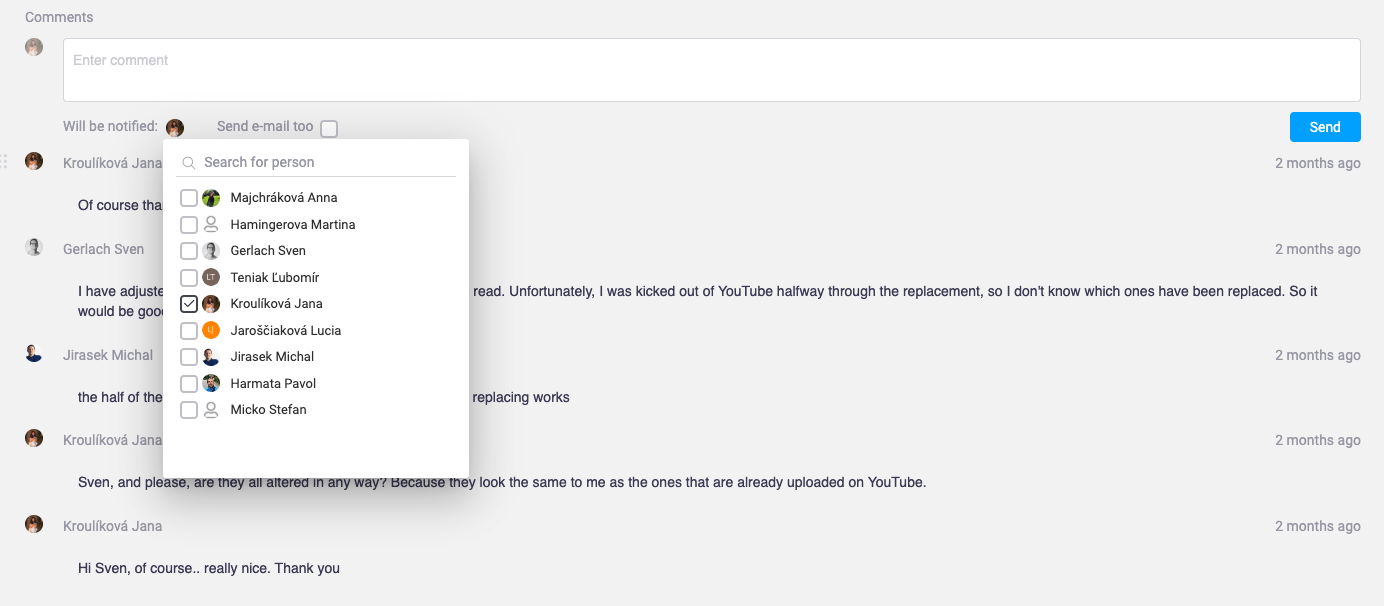This screenshot has width=1384, height=606.
Task: Click the magnifier icon in person search
Action: (189, 163)
